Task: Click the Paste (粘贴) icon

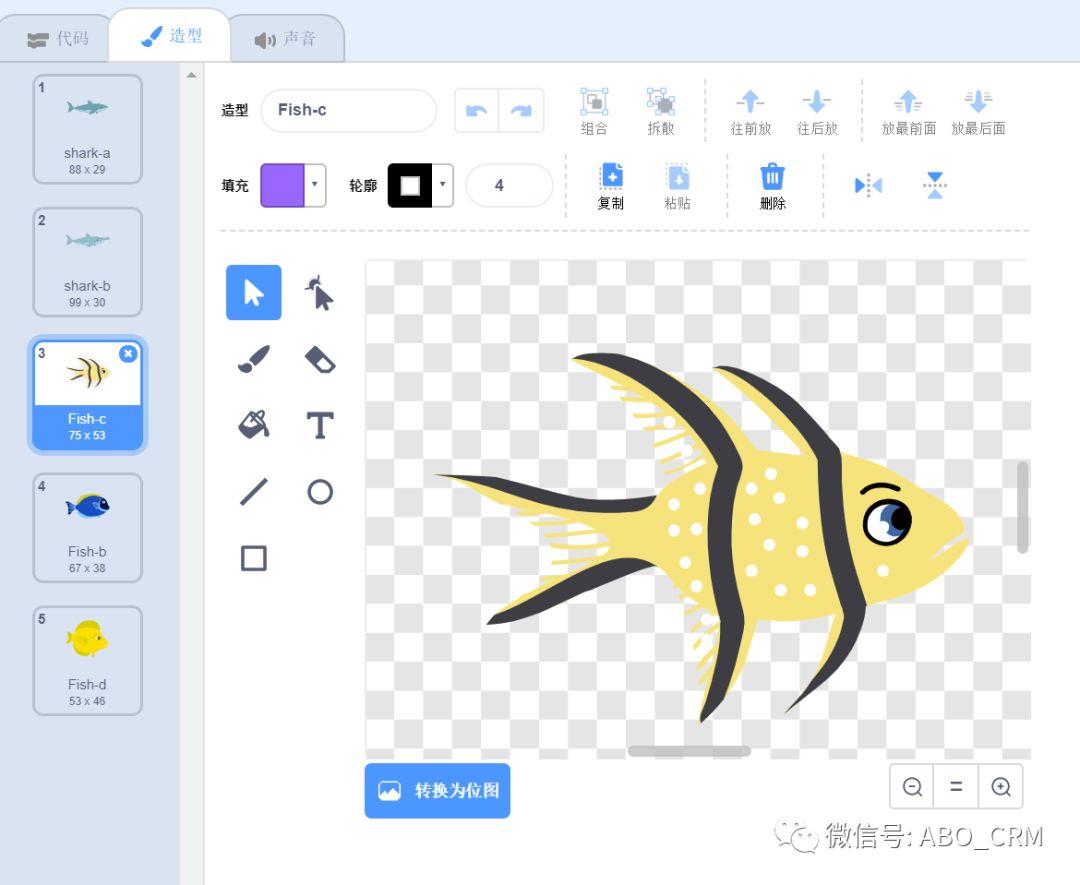Action: 678,186
